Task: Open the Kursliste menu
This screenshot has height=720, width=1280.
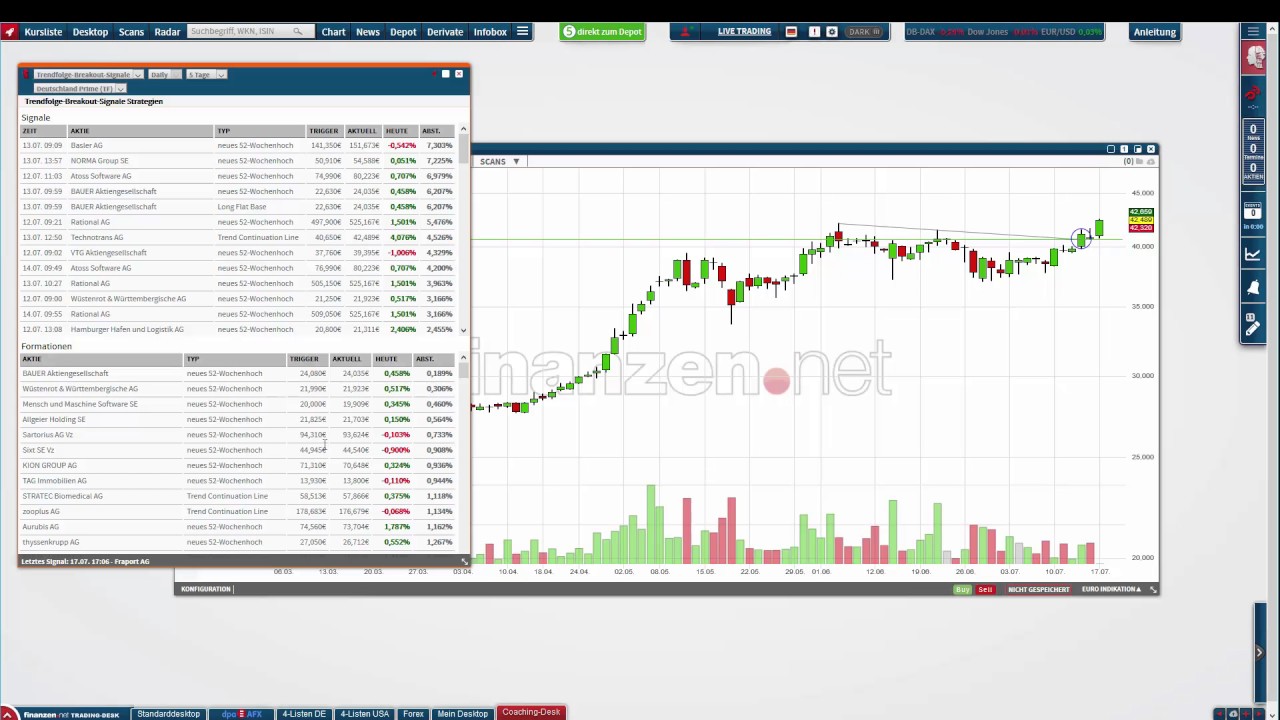Action: (x=43, y=32)
